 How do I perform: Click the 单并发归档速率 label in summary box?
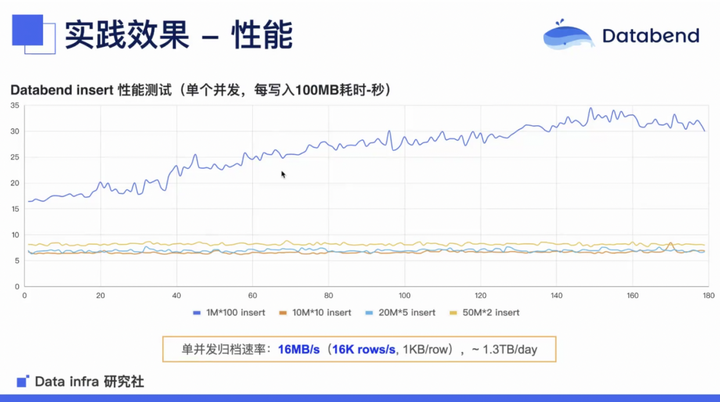224,350
